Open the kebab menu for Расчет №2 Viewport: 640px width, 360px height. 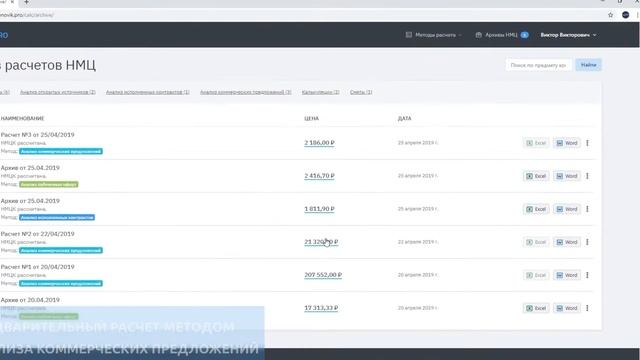(587, 242)
